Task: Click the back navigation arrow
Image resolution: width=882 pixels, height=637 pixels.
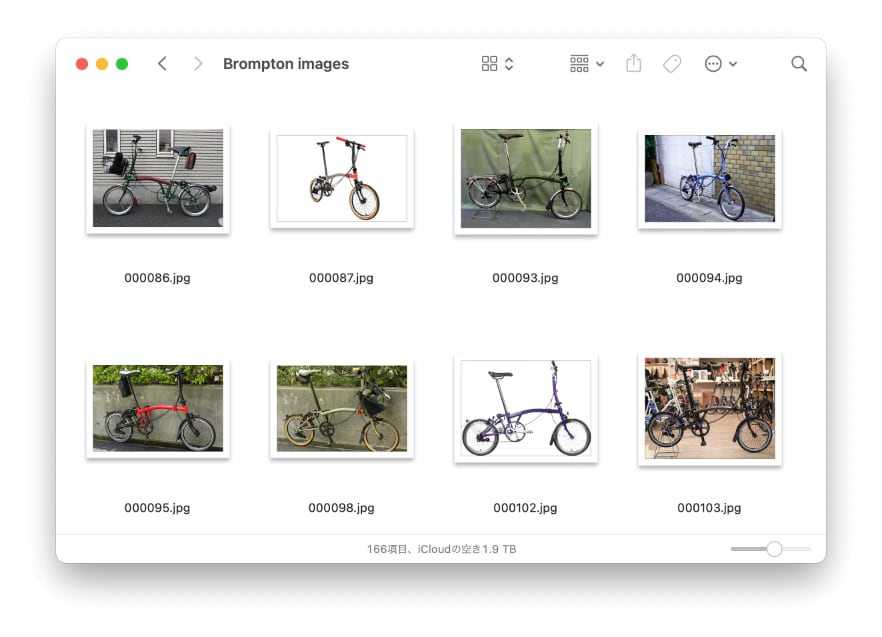Action: [x=162, y=64]
